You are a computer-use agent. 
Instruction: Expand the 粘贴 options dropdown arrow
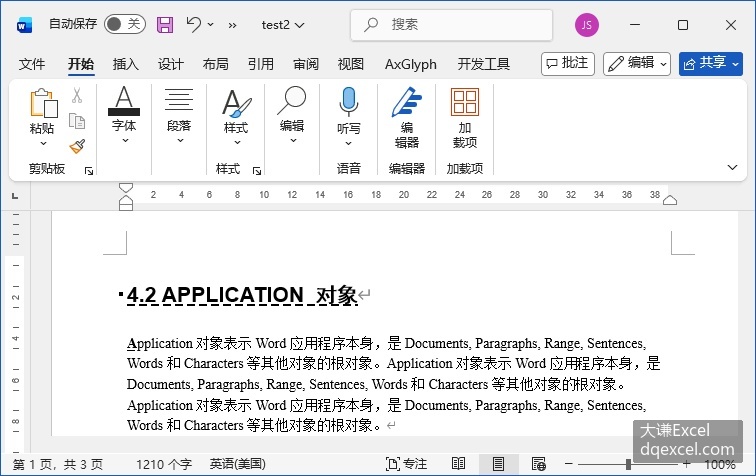coord(43,143)
